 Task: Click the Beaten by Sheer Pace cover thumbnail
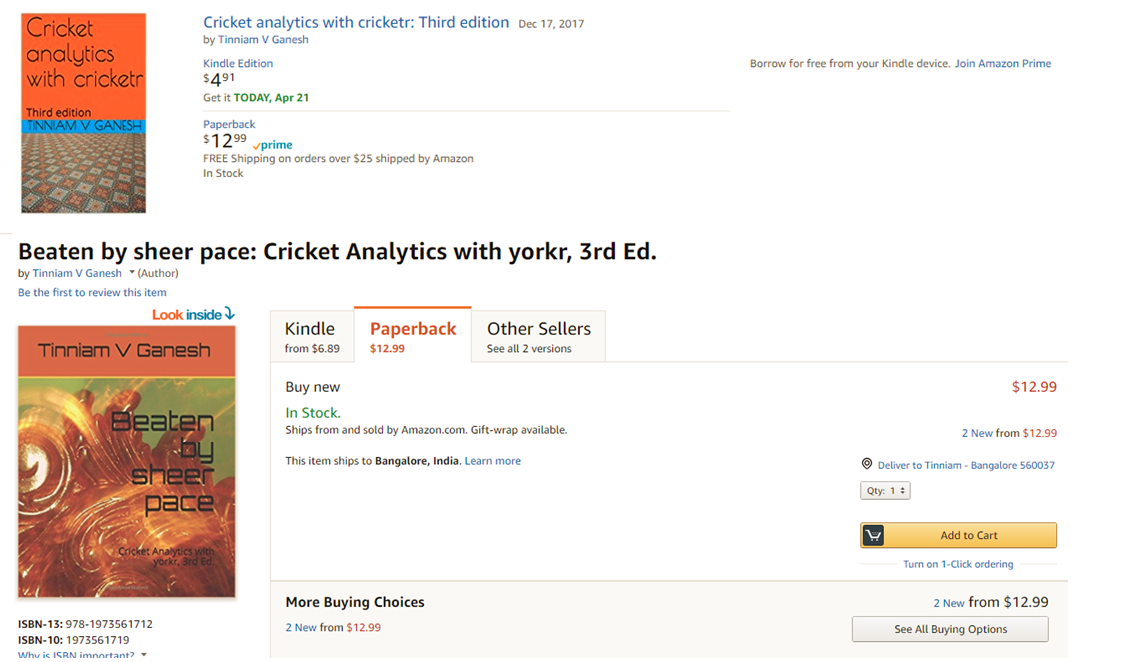pyautogui.click(x=126, y=460)
